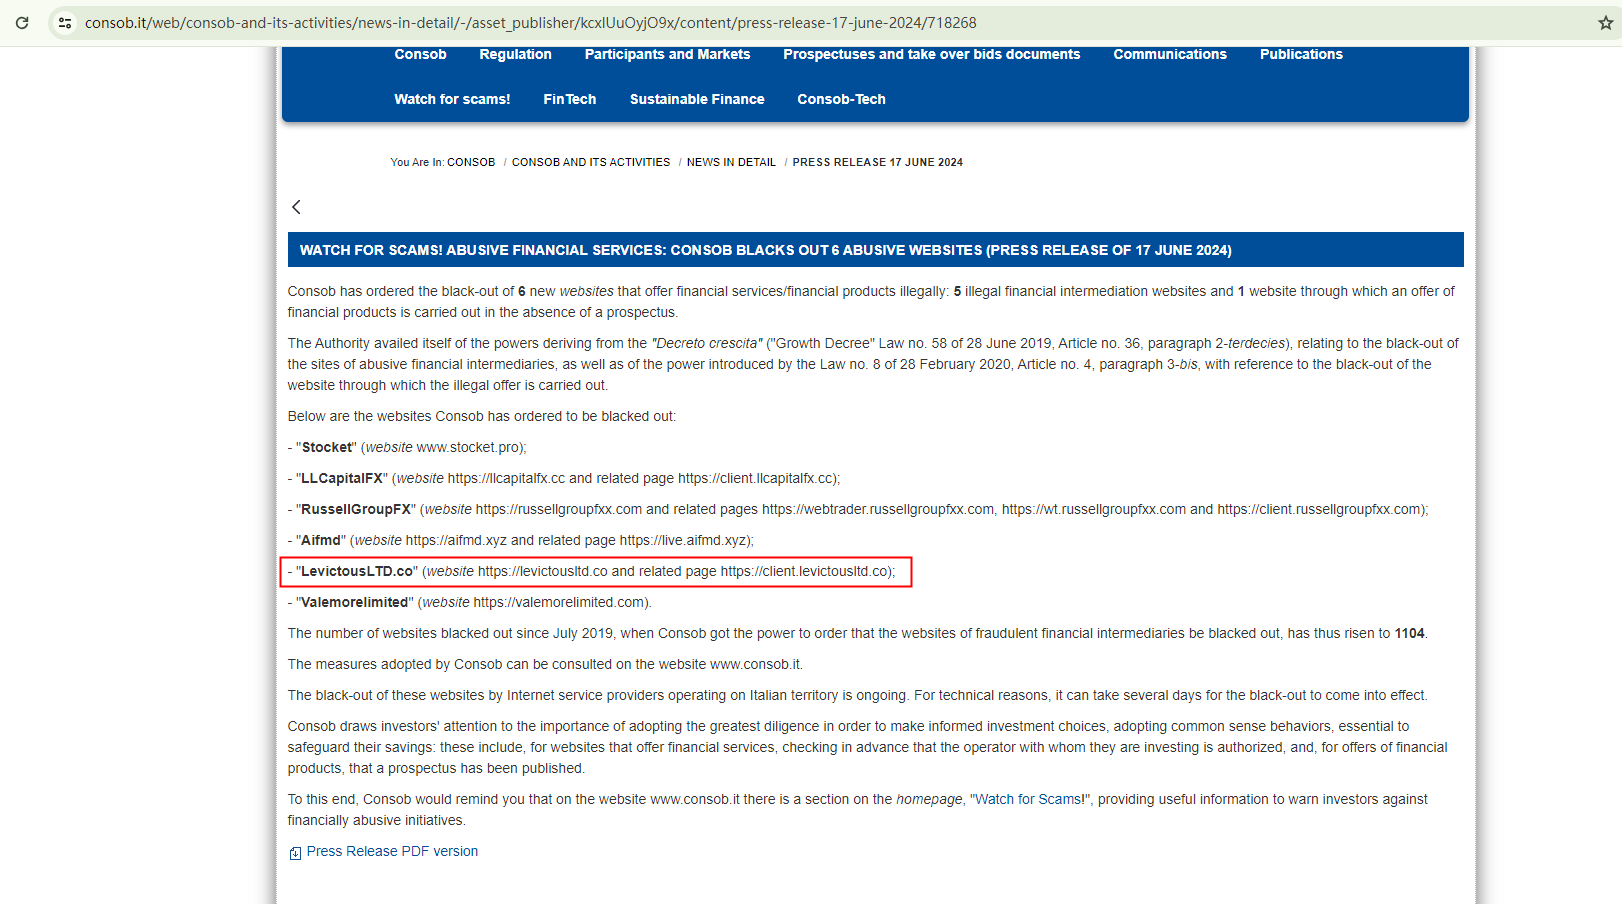Click the "LevictousLTD.co" list entry
Screen dimensions: 1622x904
592,571
